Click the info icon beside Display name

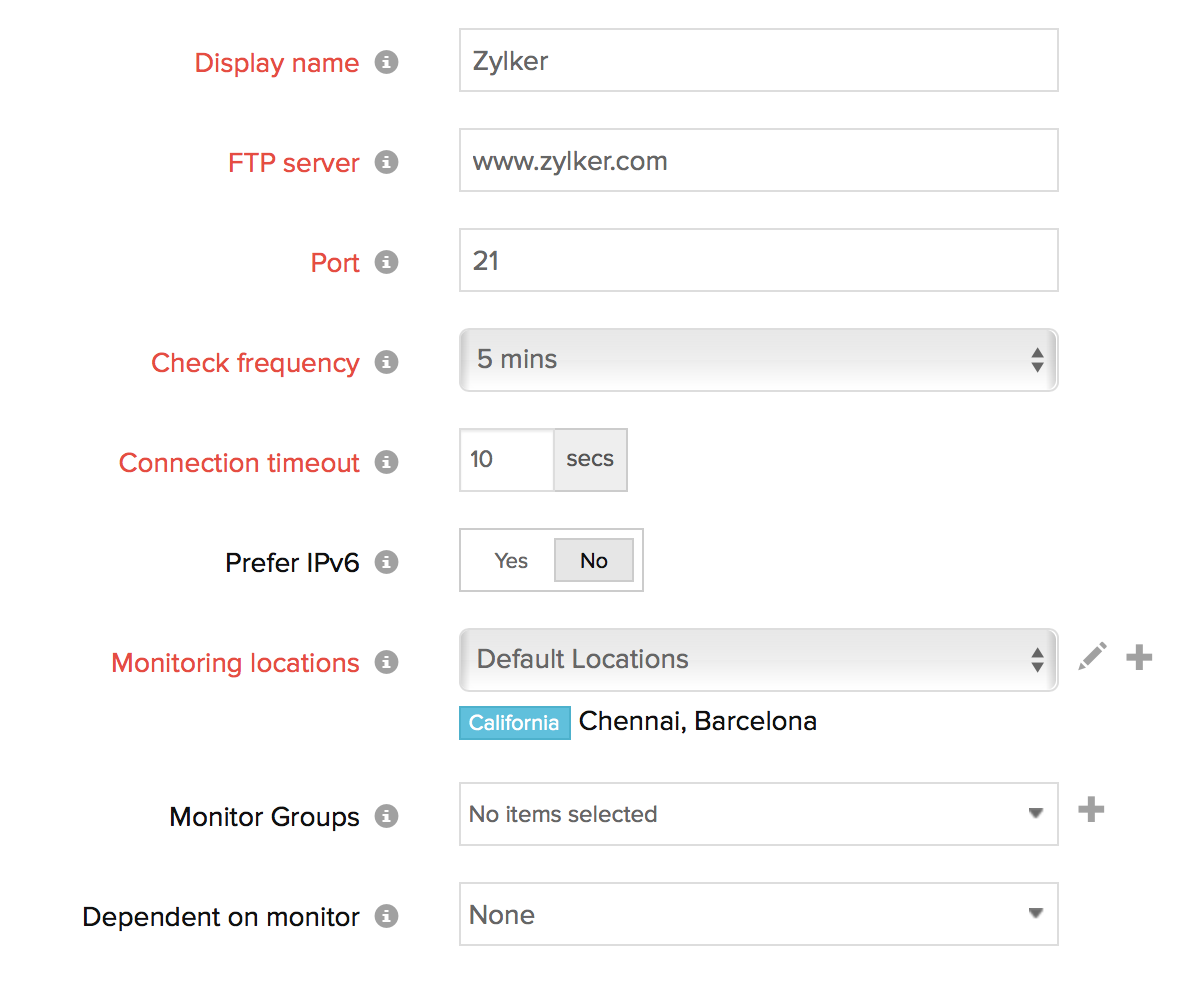[386, 62]
